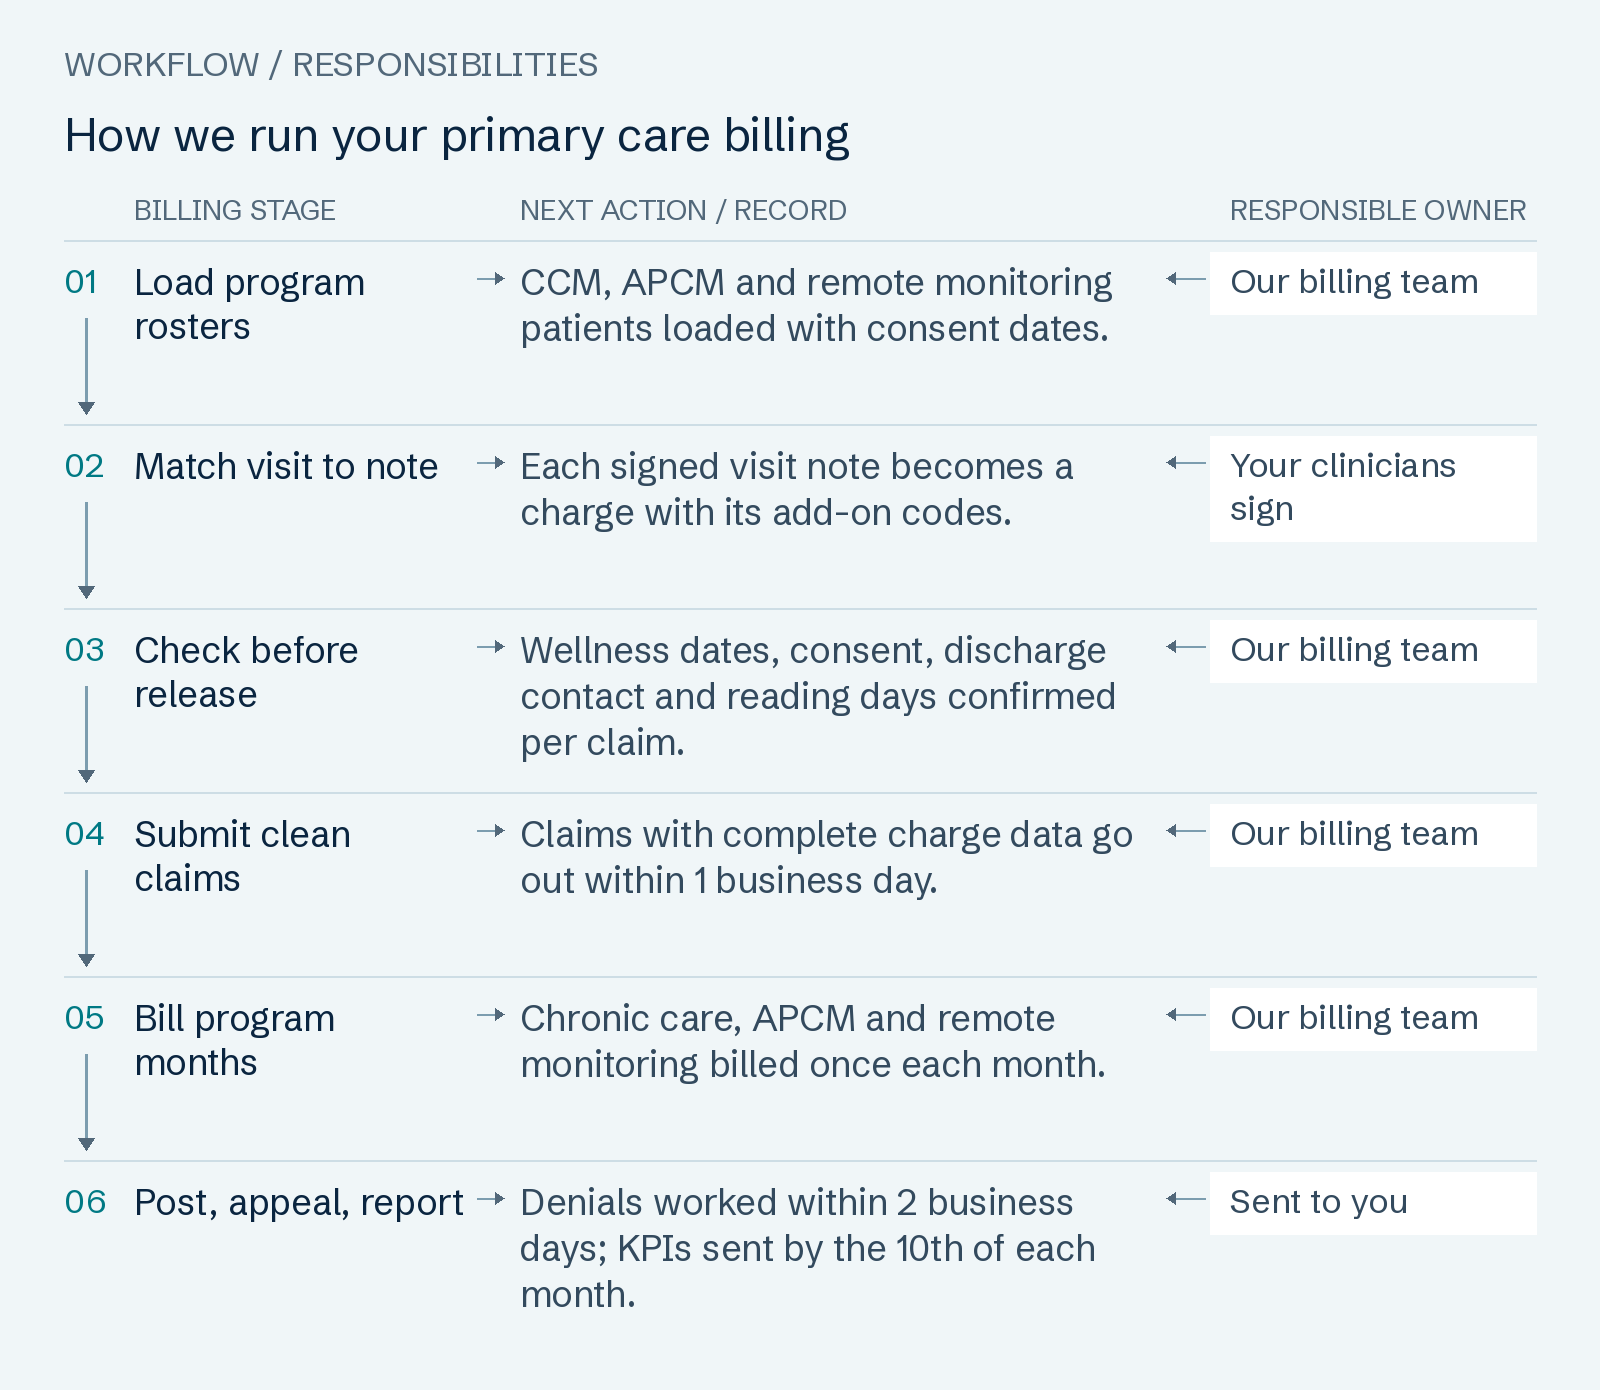This screenshot has width=1600, height=1390.
Task: Click step number 03
Action: [x=84, y=650]
